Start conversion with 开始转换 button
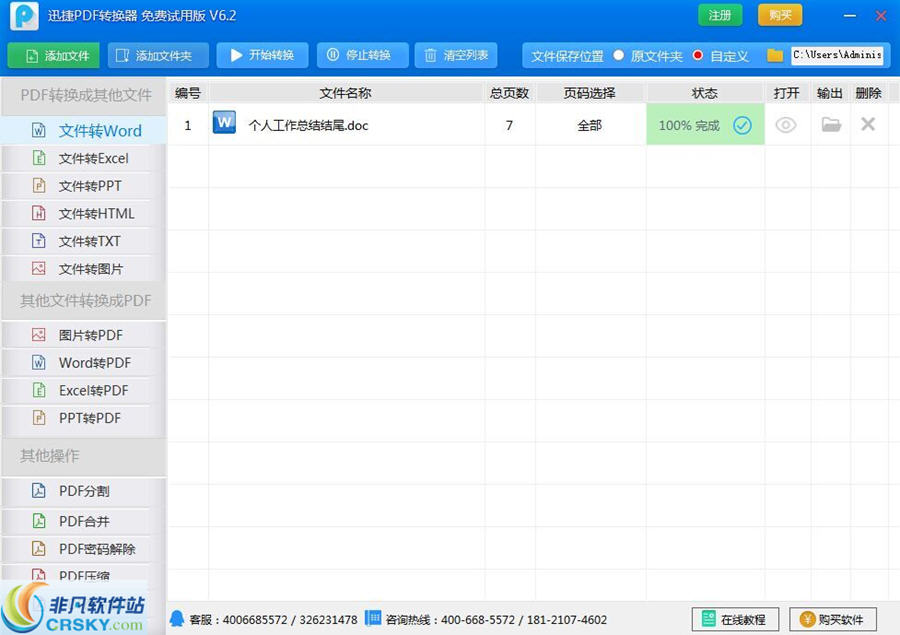This screenshot has width=900, height=635. [x=262, y=56]
